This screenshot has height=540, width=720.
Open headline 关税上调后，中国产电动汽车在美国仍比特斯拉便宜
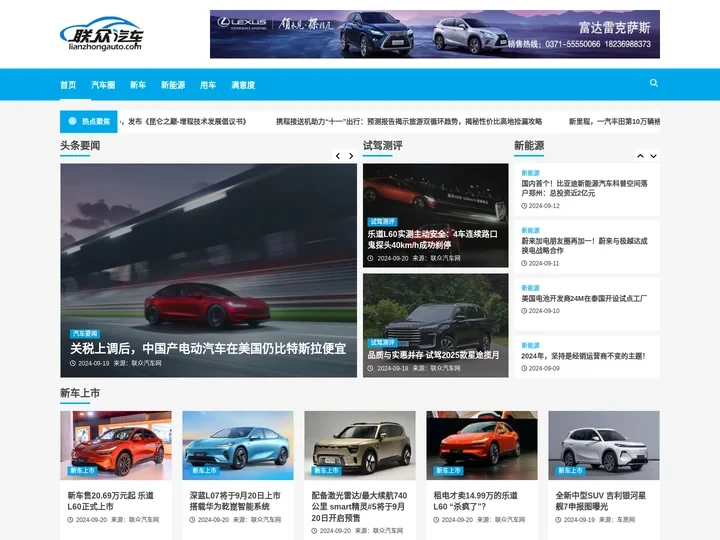208,349
